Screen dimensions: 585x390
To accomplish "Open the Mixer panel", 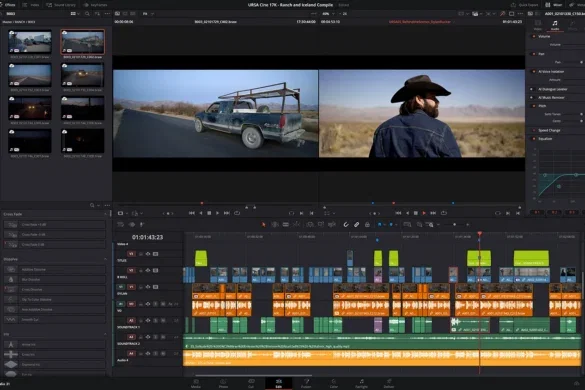I will (x=554, y=5).
